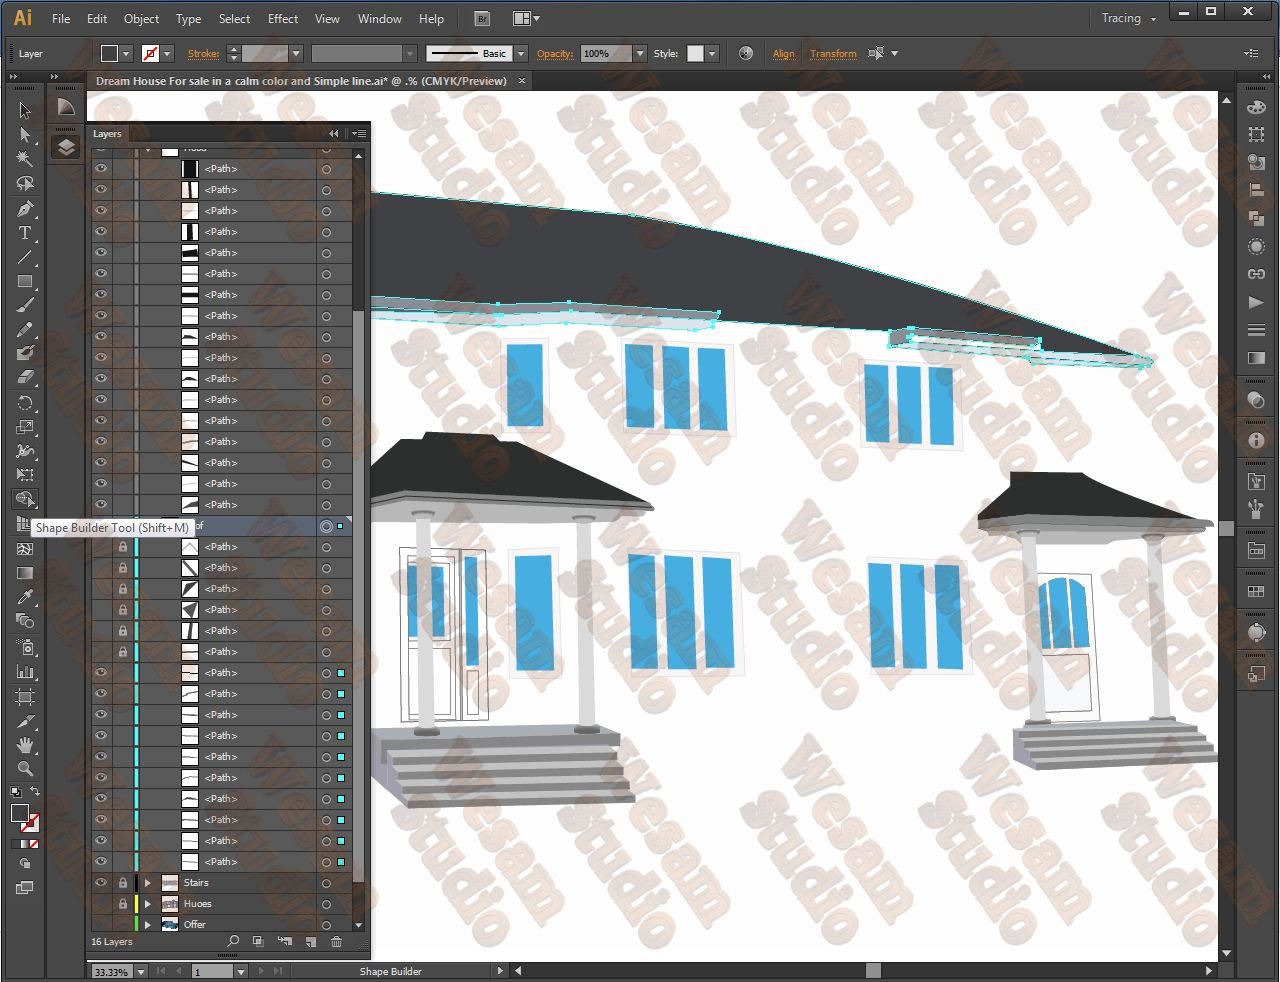Click the Transform link
The width and height of the screenshot is (1280, 982).
click(833, 54)
